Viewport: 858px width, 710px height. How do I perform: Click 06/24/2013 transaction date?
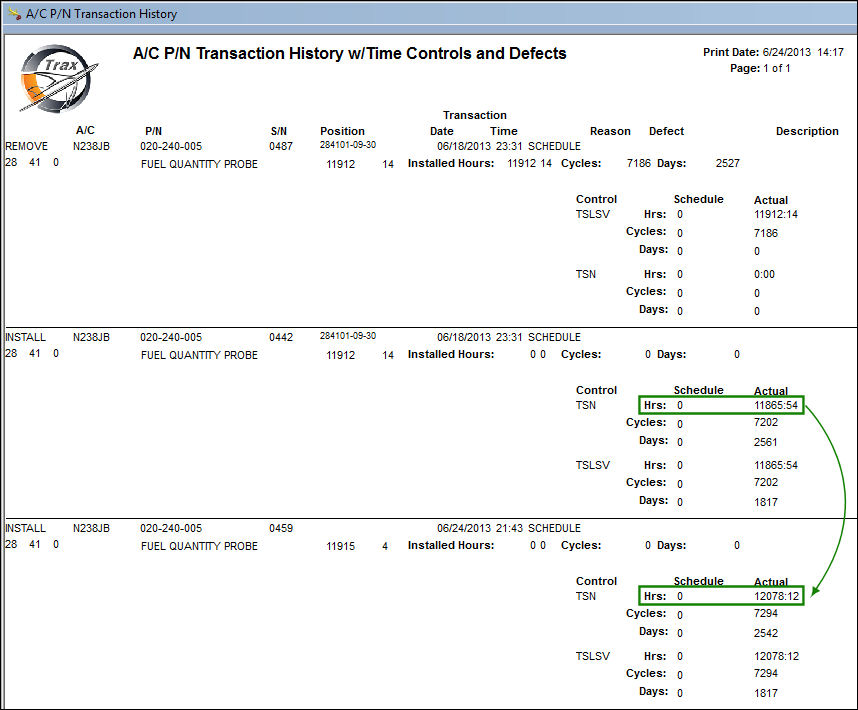(463, 528)
